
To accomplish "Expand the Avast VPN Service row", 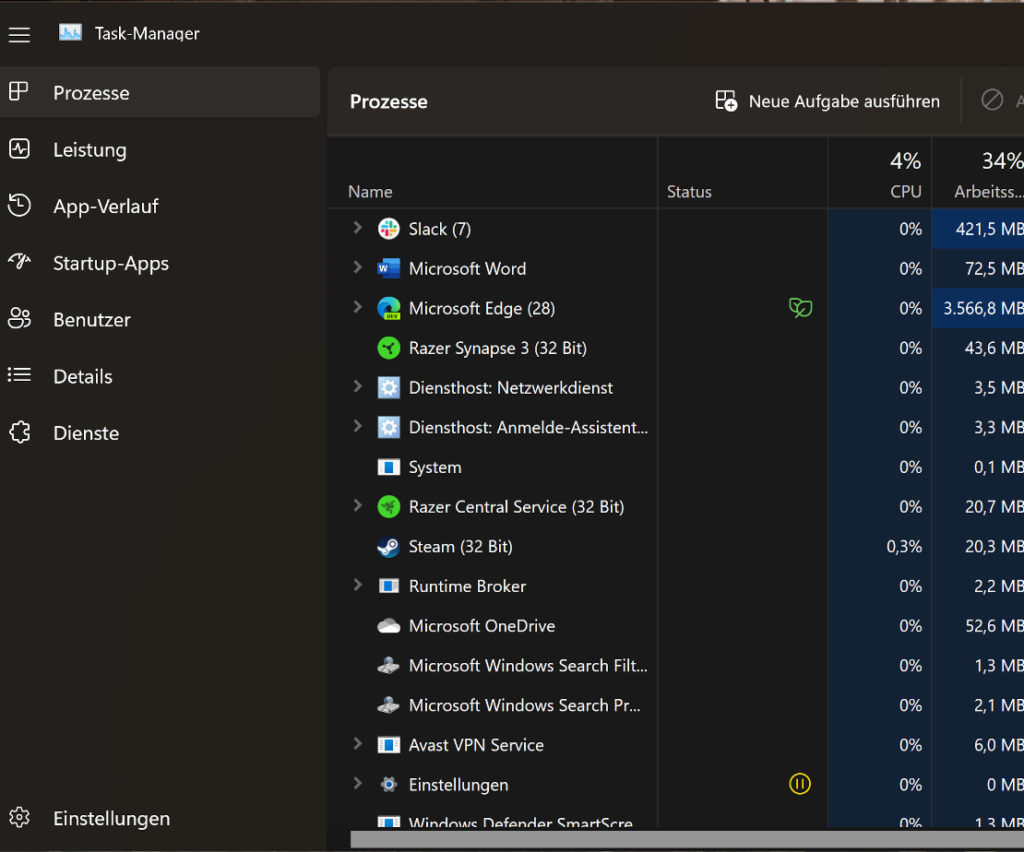I will coord(357,744).
